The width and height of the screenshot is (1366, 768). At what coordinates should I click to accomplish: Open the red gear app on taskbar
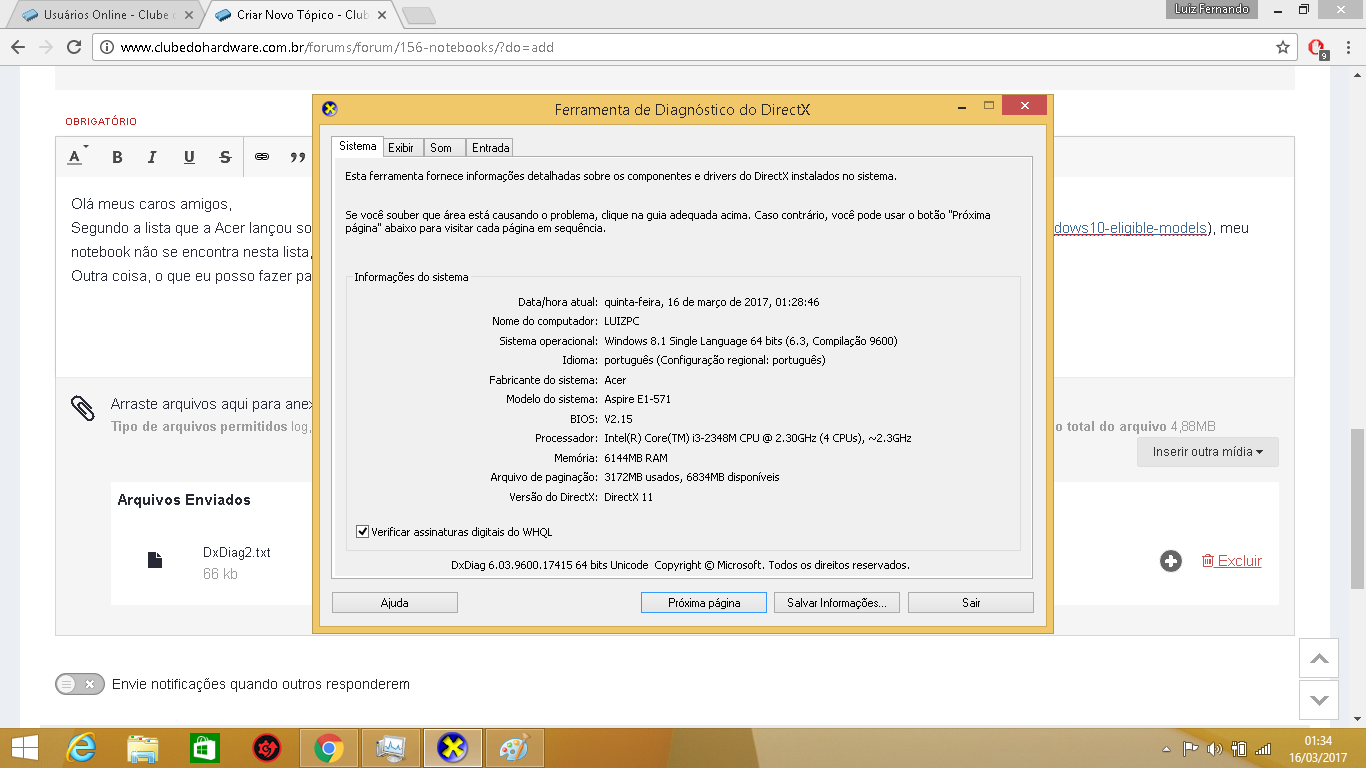(266, 748)
